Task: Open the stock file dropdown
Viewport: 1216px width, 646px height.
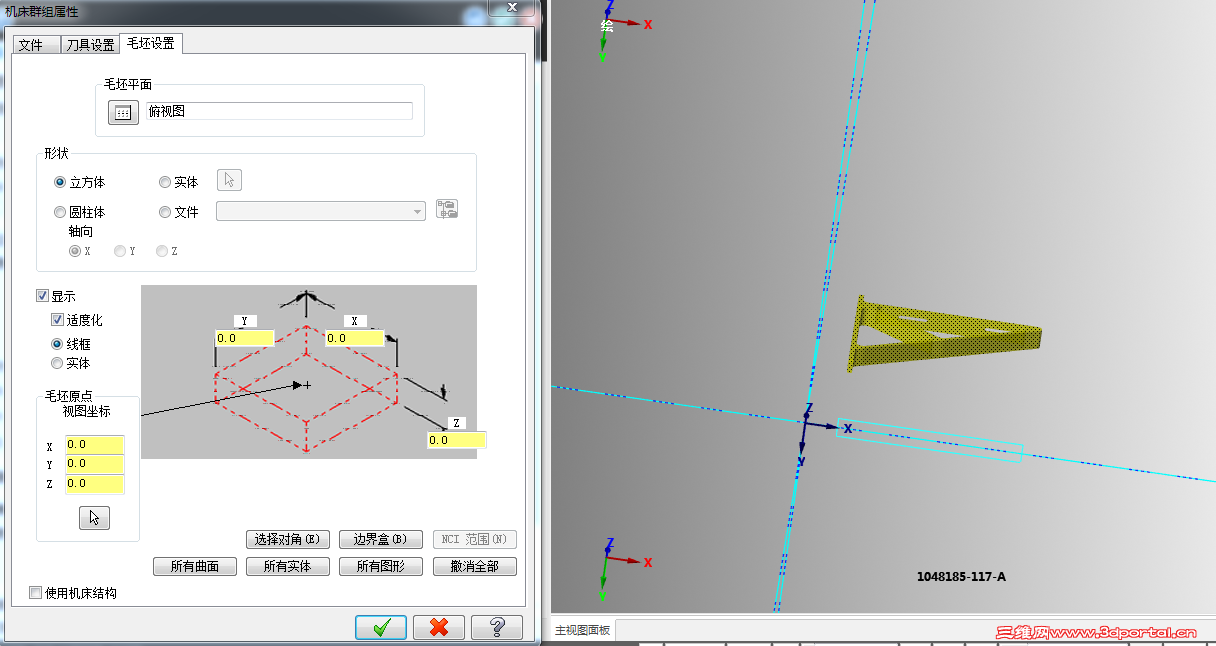Action: click(x=321, y=211)
